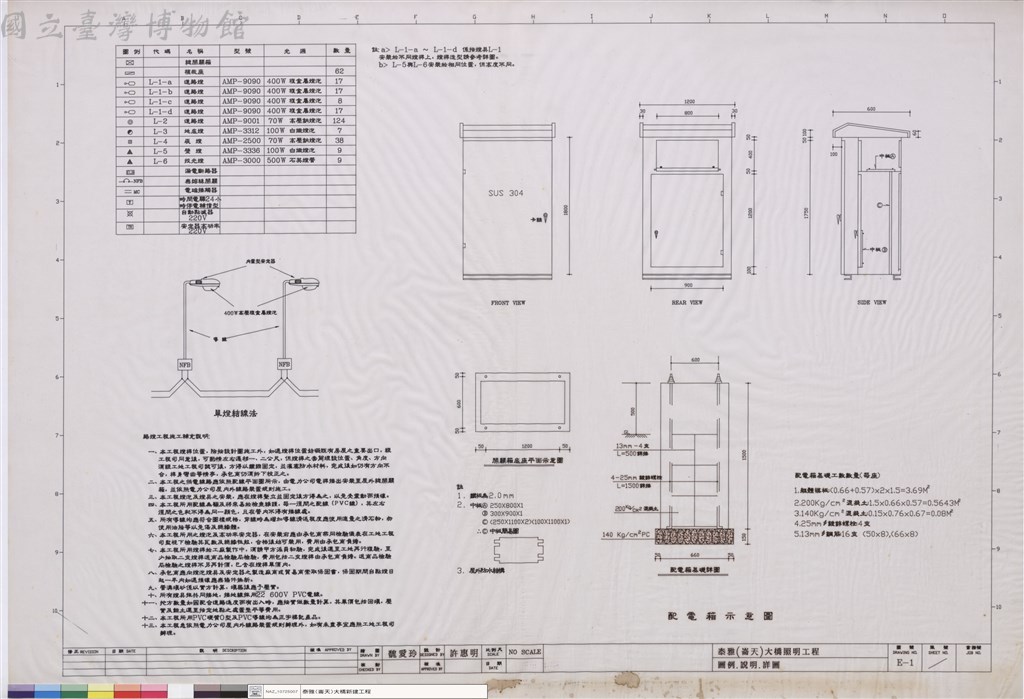Select the FRONT VIEW caption
Image resolution: width=1024 pixels, height=699 pixels.
click(x=508, y=303)
